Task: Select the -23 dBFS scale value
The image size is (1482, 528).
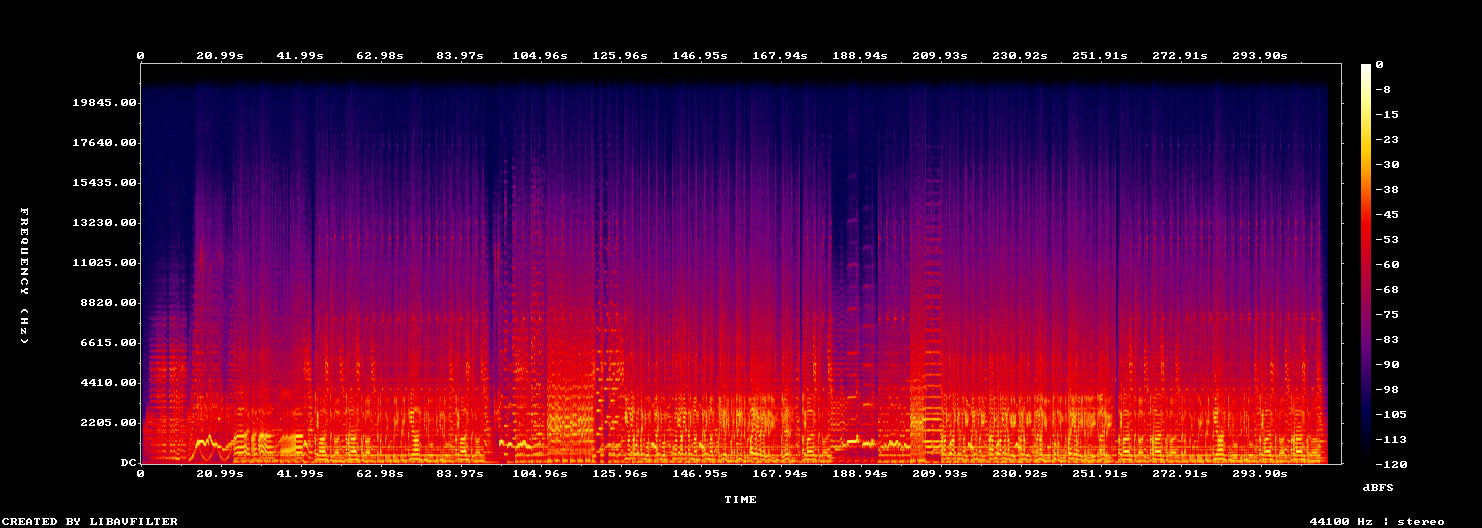Action: coord(1385,139)
